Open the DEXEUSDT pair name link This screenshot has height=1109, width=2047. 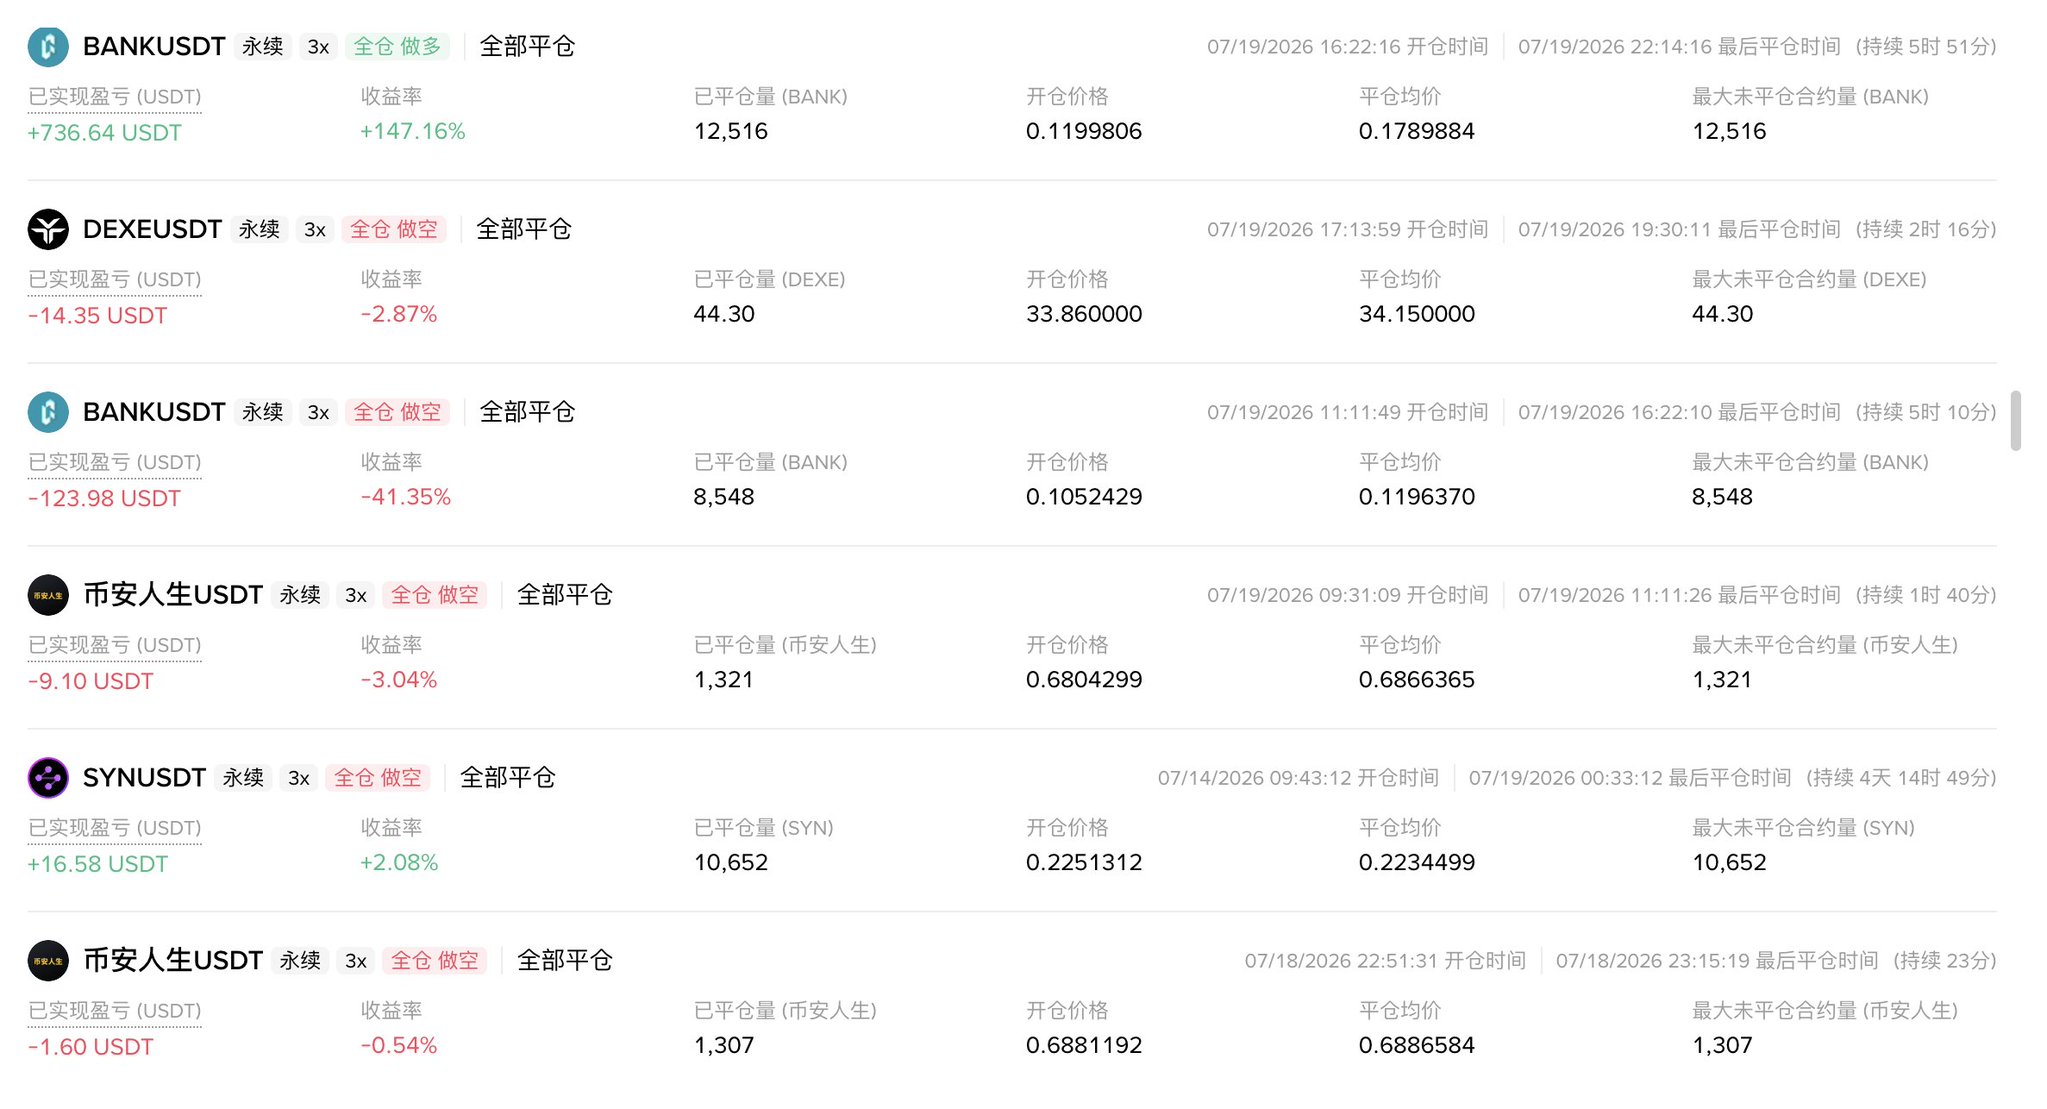click(x=152, y=229)
